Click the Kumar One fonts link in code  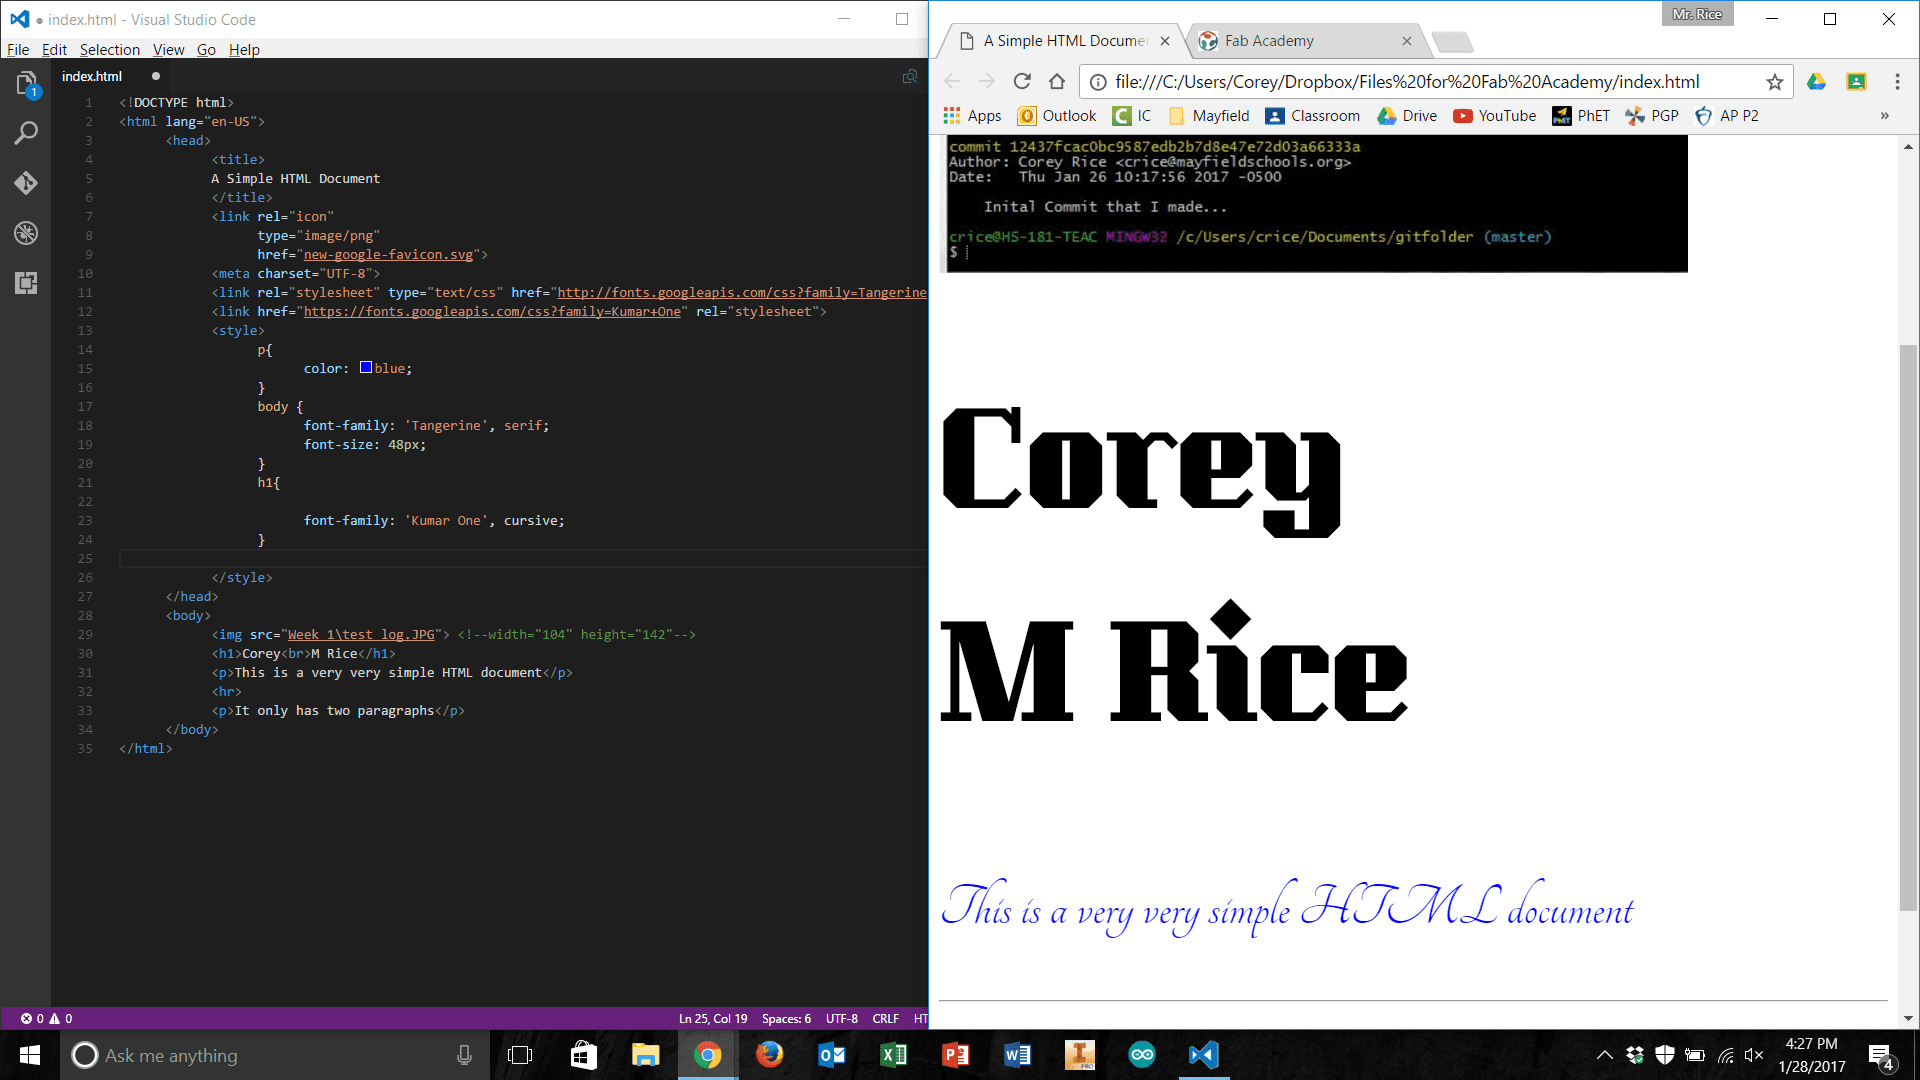[492, 312]
